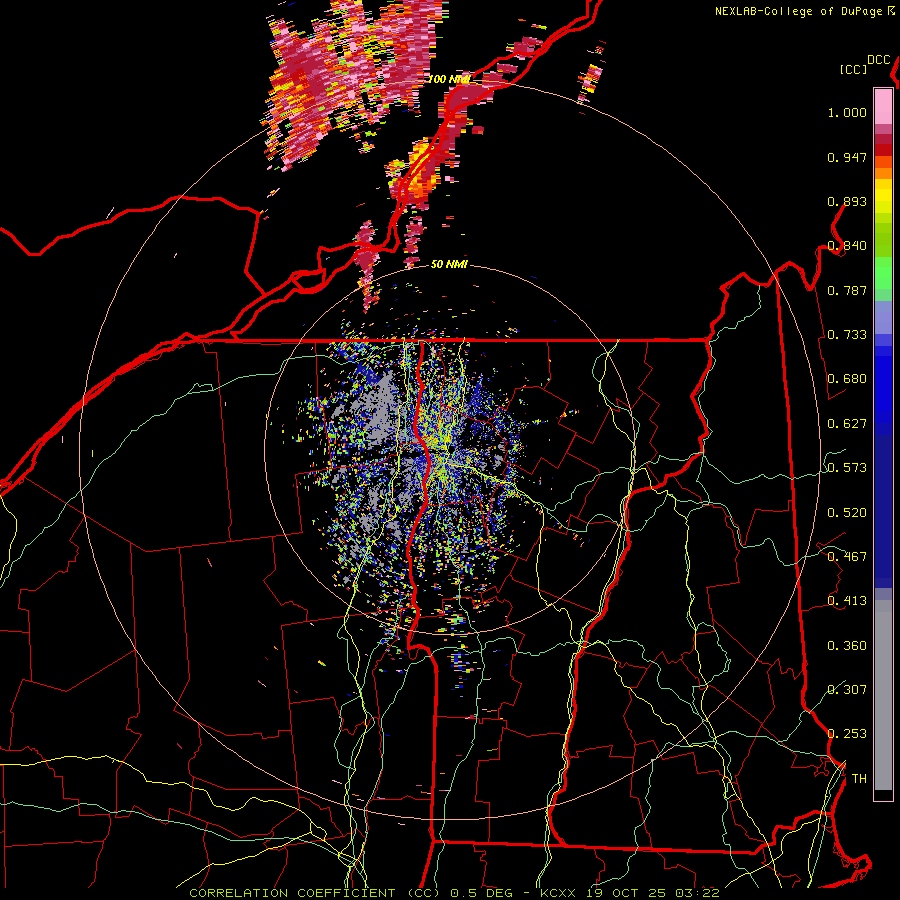Viewport: 900px width, 900px height.
Task: Select the 0.253 legend value
Action: (x=847, y=734)
